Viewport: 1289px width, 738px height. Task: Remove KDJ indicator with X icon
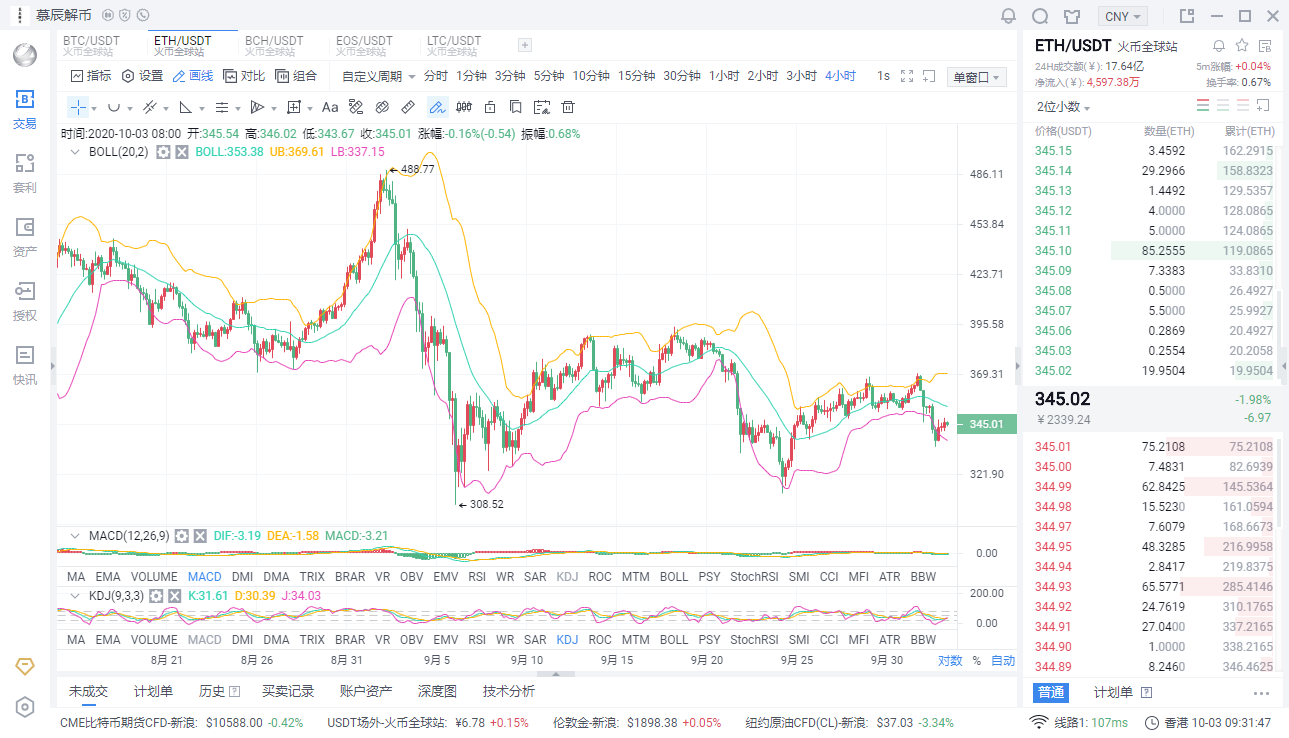(177, 596)
